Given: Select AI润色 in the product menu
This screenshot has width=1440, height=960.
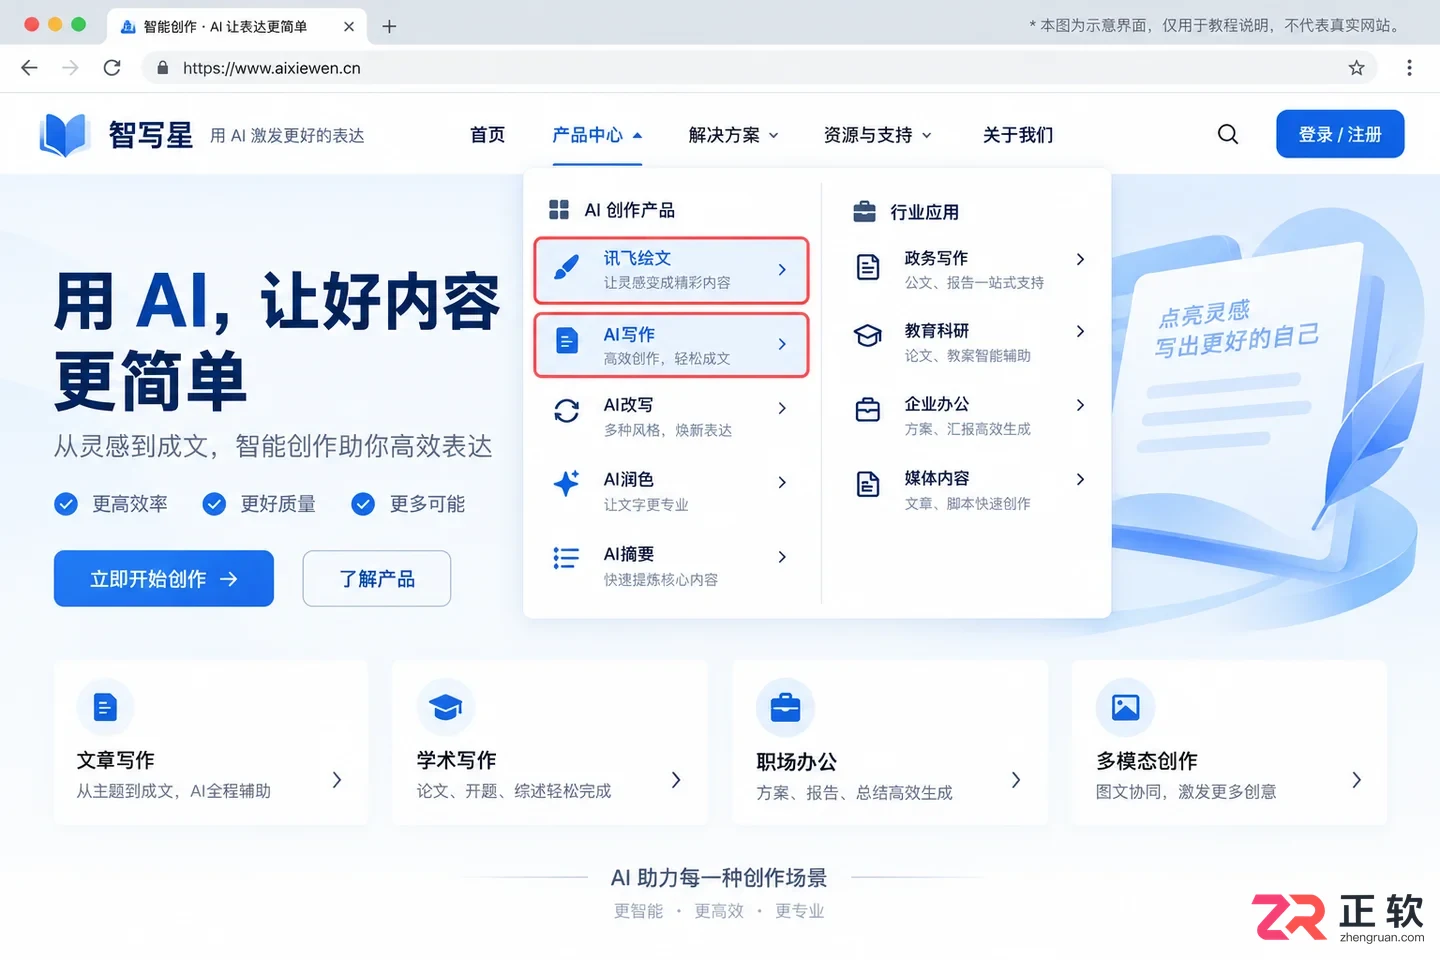Looking at the screenshot, I should (x=671, y=491).
